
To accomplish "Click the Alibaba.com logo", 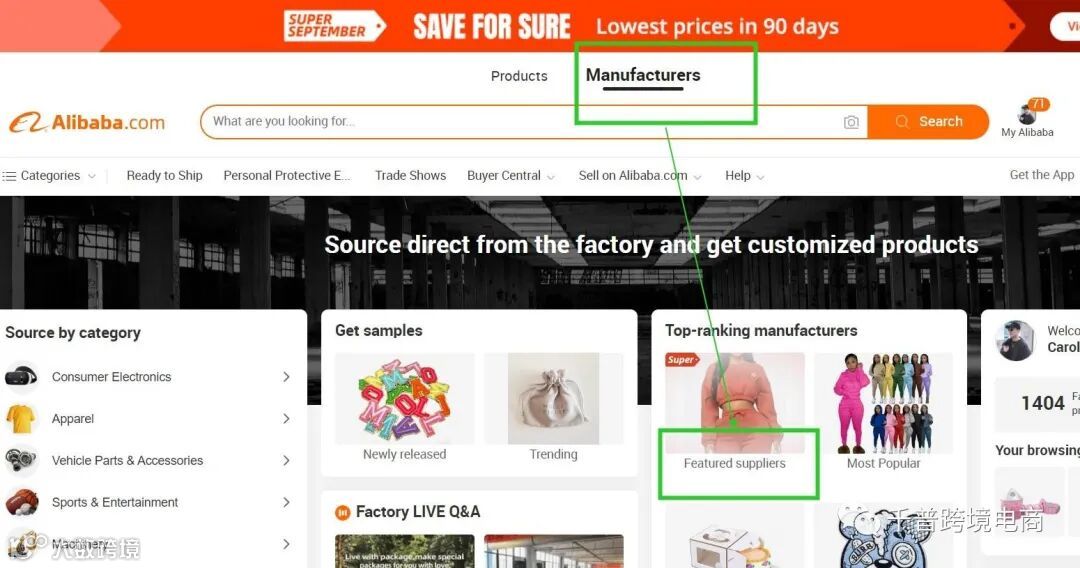I will click(x=87, y=123).
